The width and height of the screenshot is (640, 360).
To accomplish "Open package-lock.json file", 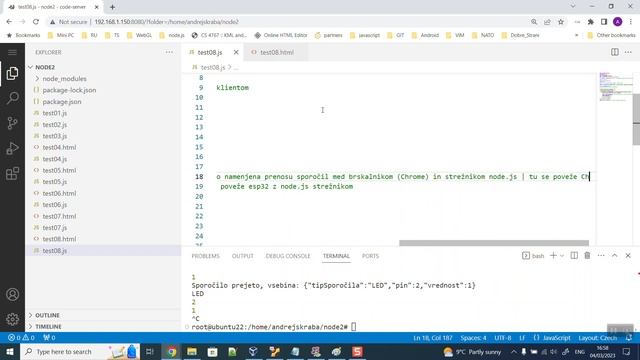I will point(103,90).
